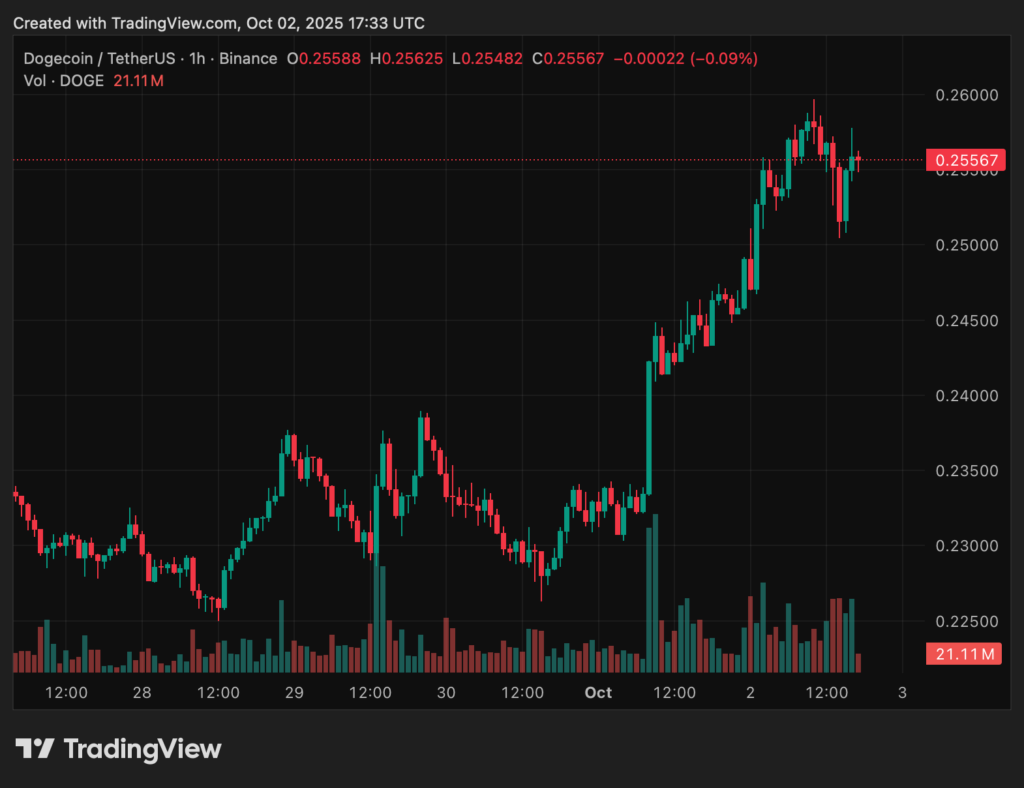Select the Oct date marker on time axis
The height and width of the screenshot is (788, 1024).
coord(598,692)
